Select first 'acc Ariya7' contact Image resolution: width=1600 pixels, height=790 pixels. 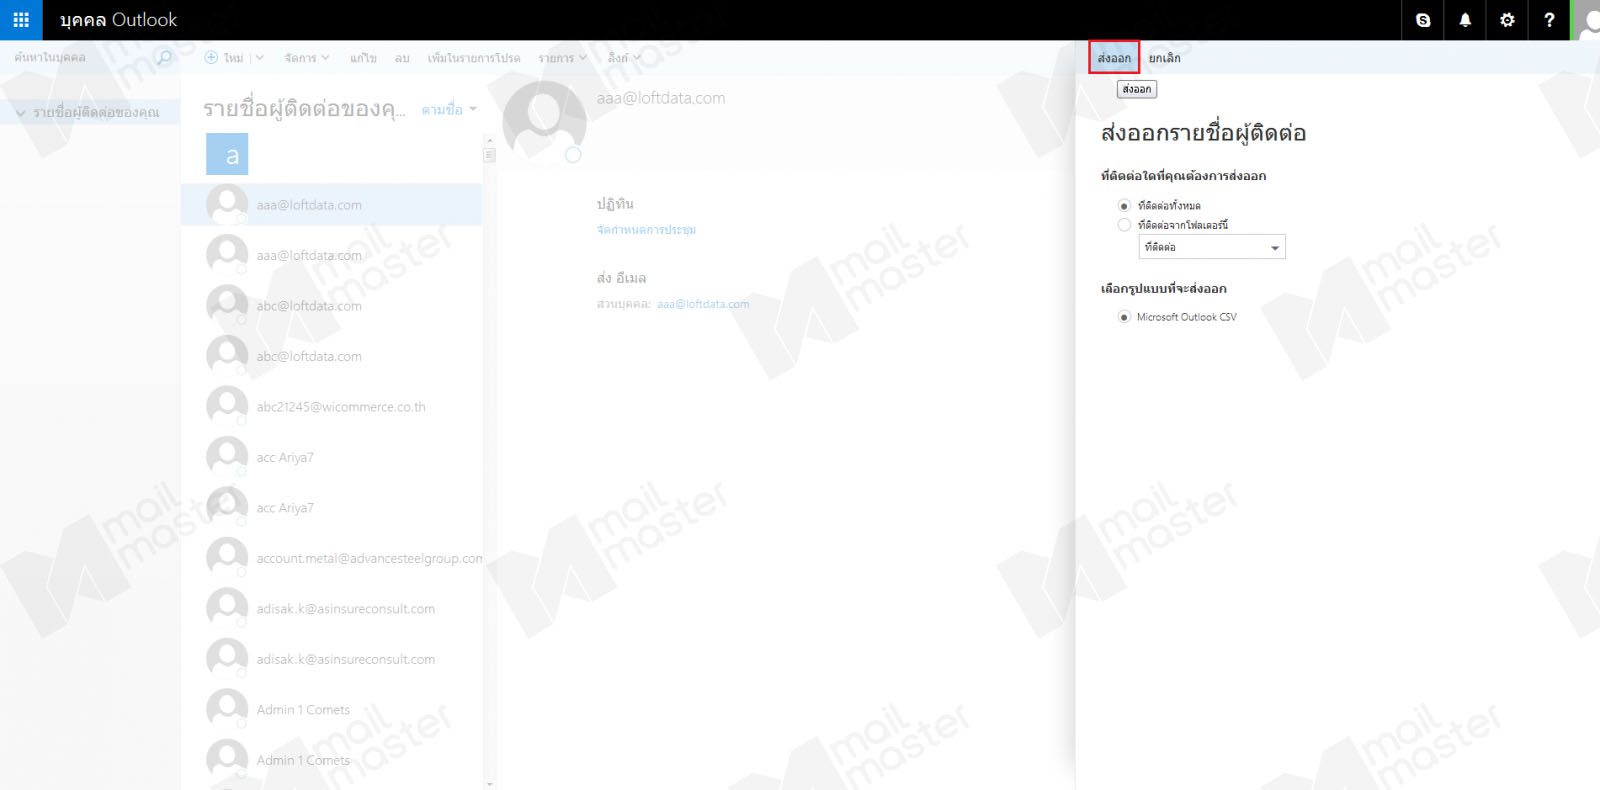[331, 457]
